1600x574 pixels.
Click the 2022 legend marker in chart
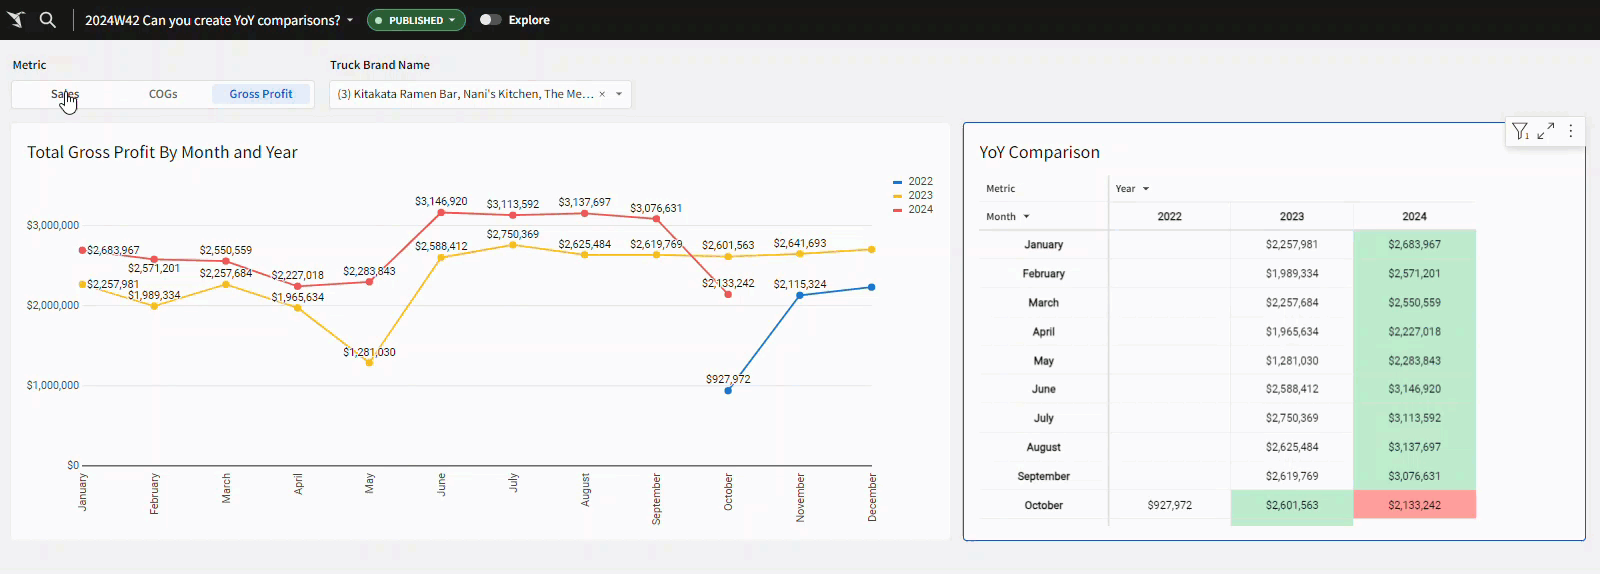pyautogui.click(x=897, y=182)
